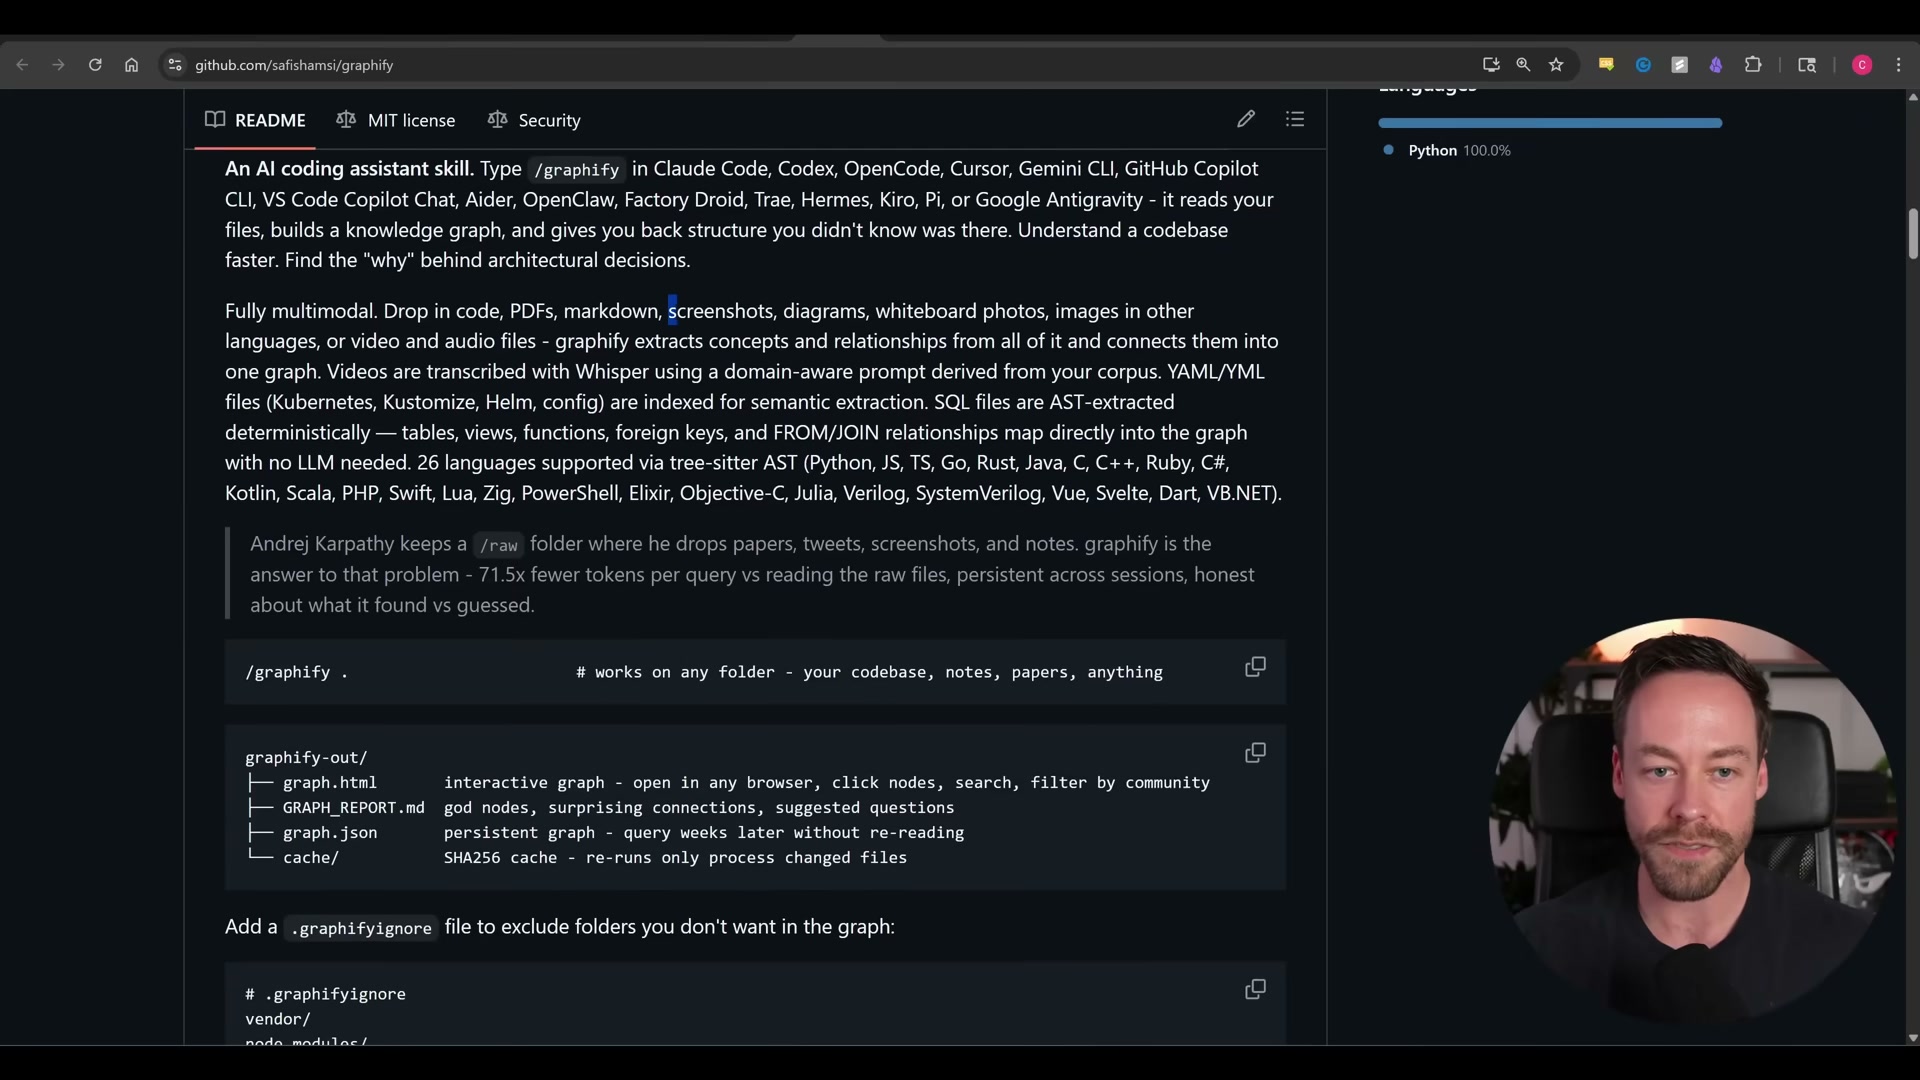View site information for github.com
This screenshot has height=1080, width=1920.
coord(175,65)
